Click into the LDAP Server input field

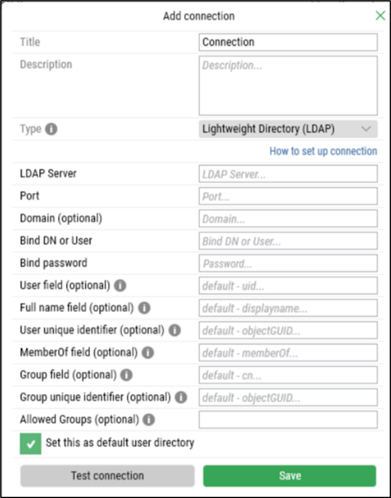(288, 174)
